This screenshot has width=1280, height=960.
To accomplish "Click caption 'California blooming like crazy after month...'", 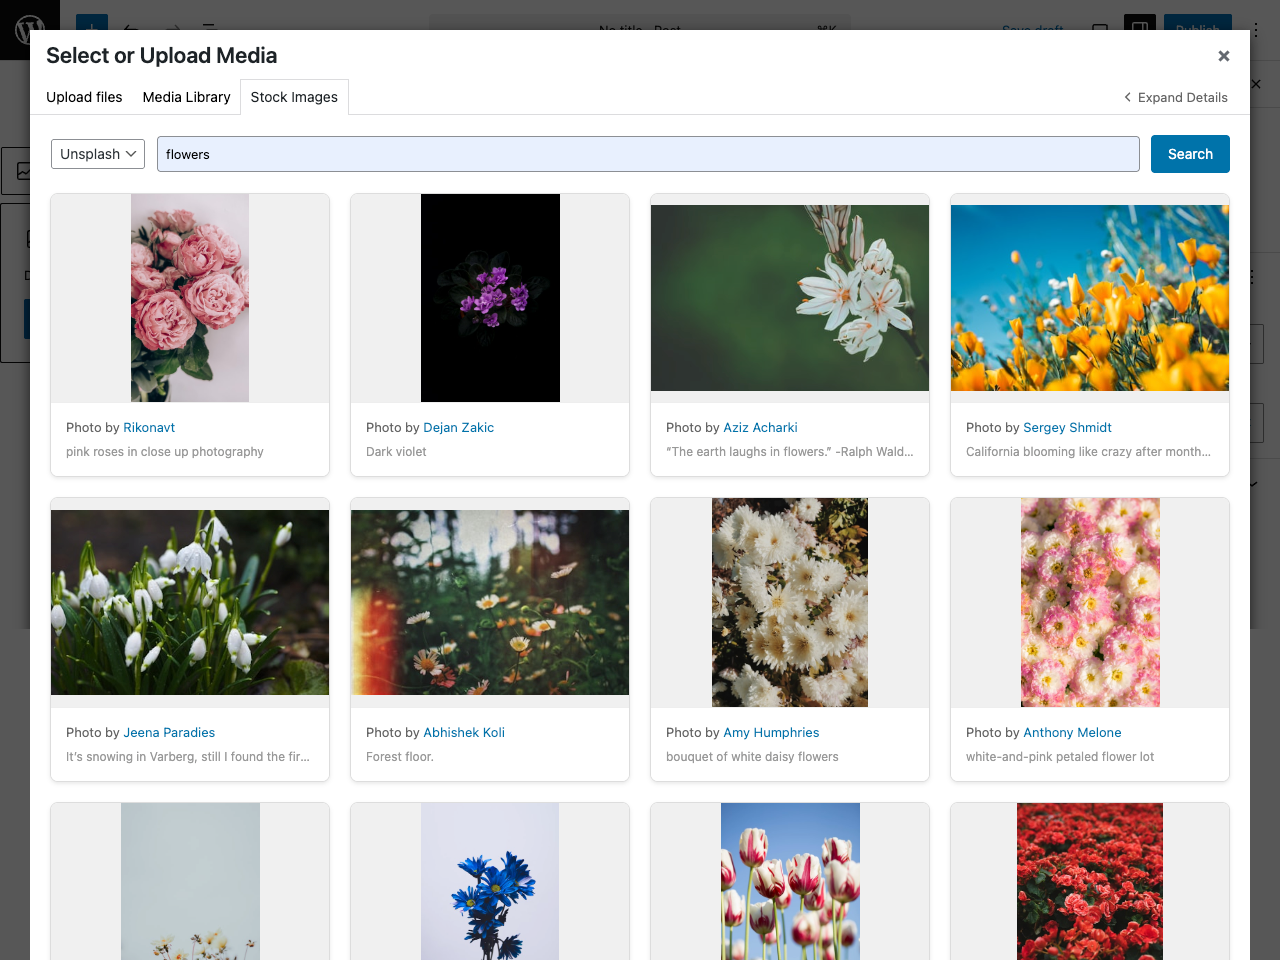I will (1088, 452).
